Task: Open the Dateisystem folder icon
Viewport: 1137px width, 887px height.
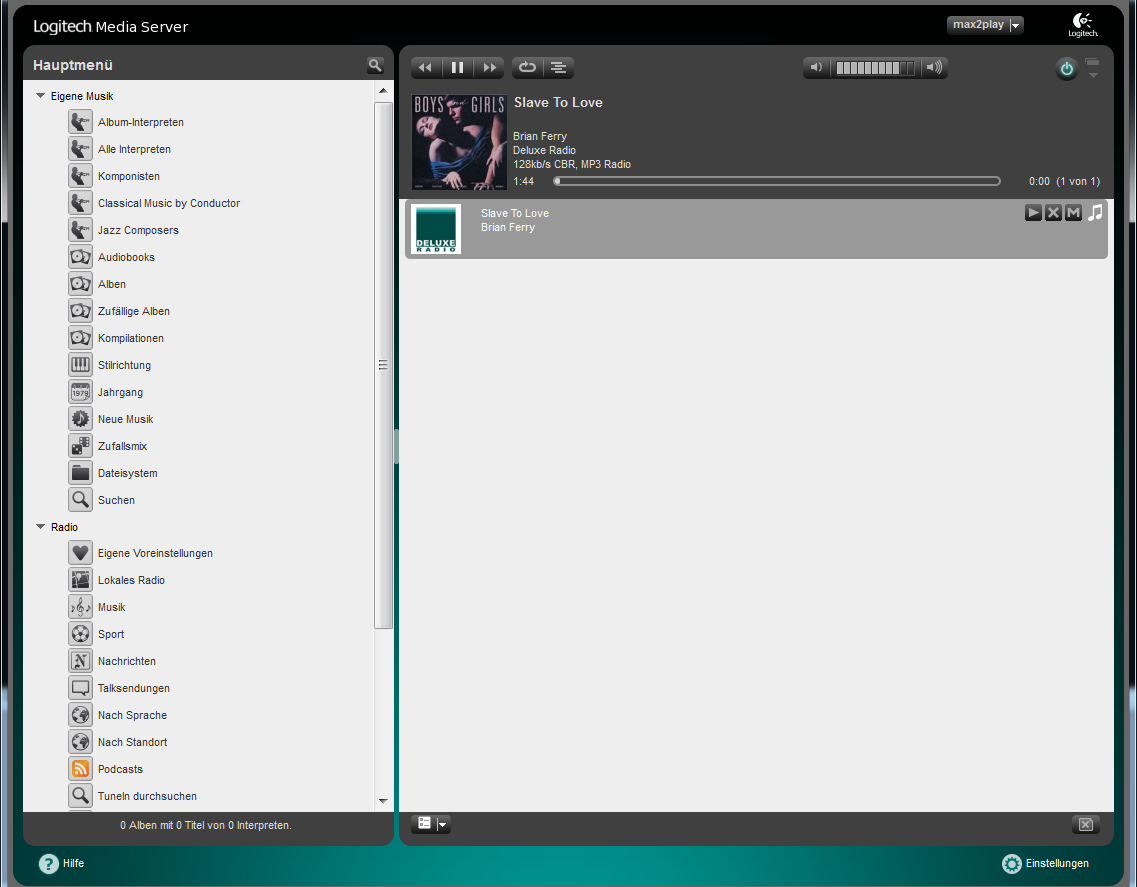Action: [80, 473]
